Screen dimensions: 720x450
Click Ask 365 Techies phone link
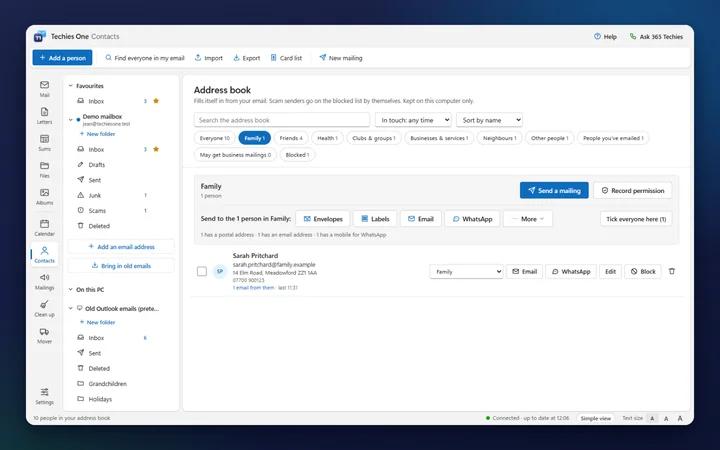tap(656, 37)
